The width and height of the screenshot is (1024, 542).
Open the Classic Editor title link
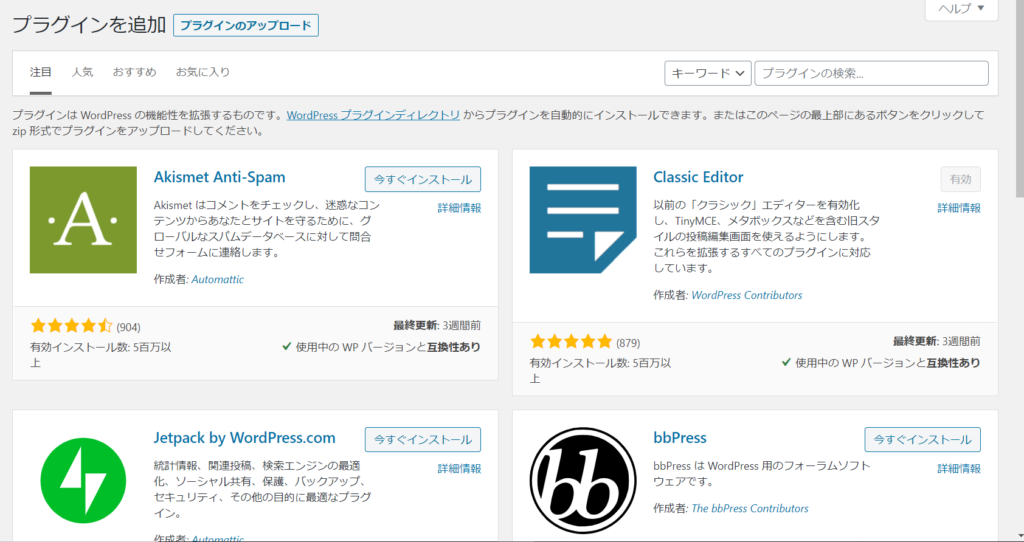tap(698, 177)
